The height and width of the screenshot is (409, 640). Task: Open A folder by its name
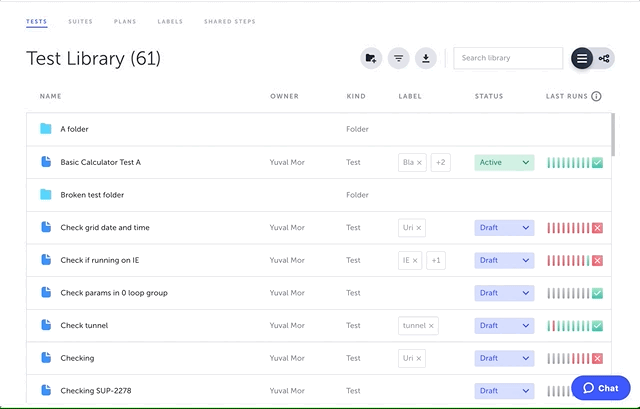coord(74,129)
